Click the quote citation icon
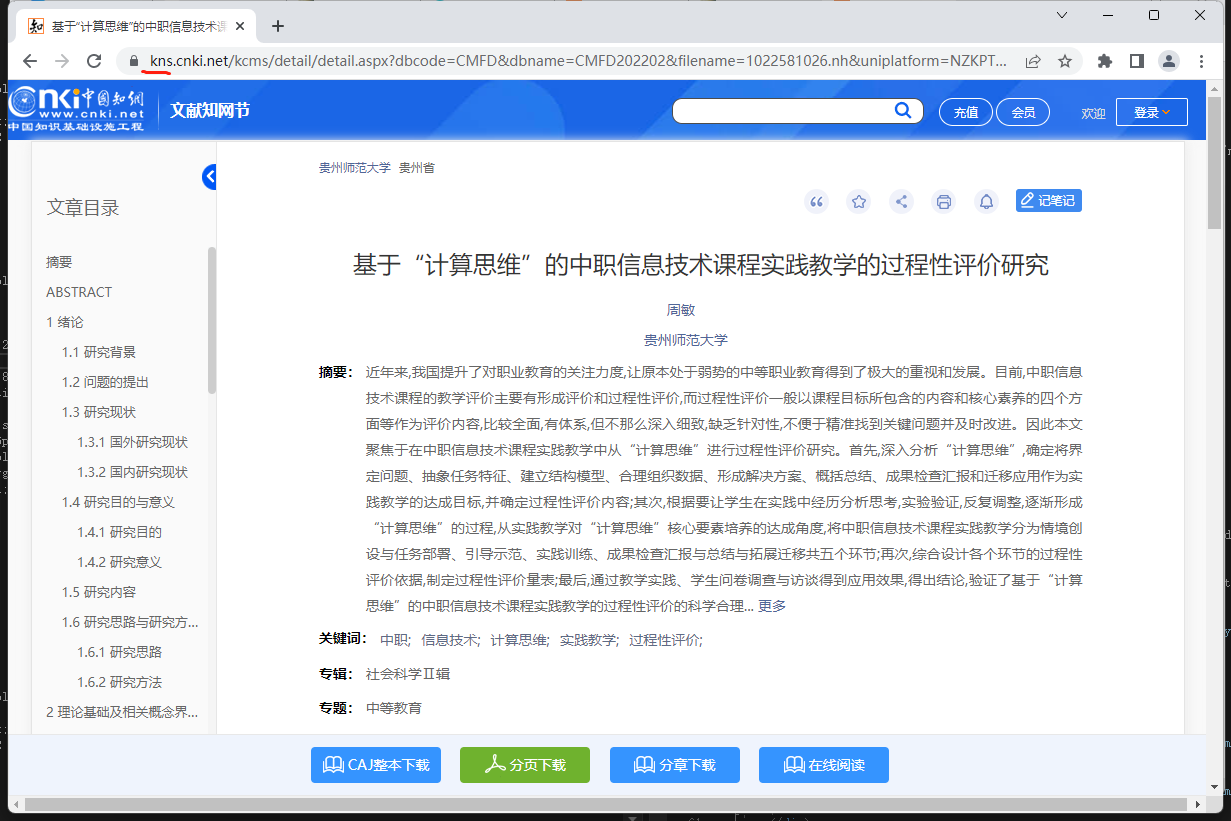The height and width of the screenshot is (821, 1231). tap(817, 202)
